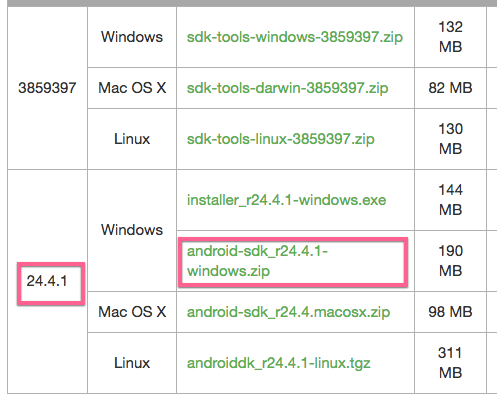The height and width of the screenshot is (399, 497).
Task: Select the 130 MB size cell
Action: click(x=450, y=139)
